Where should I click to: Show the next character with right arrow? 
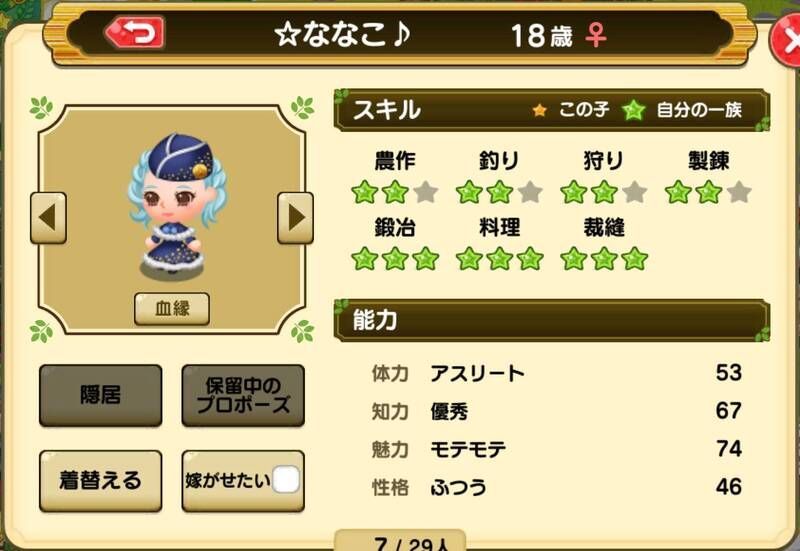pyautogui.click(x=295, y=218)
